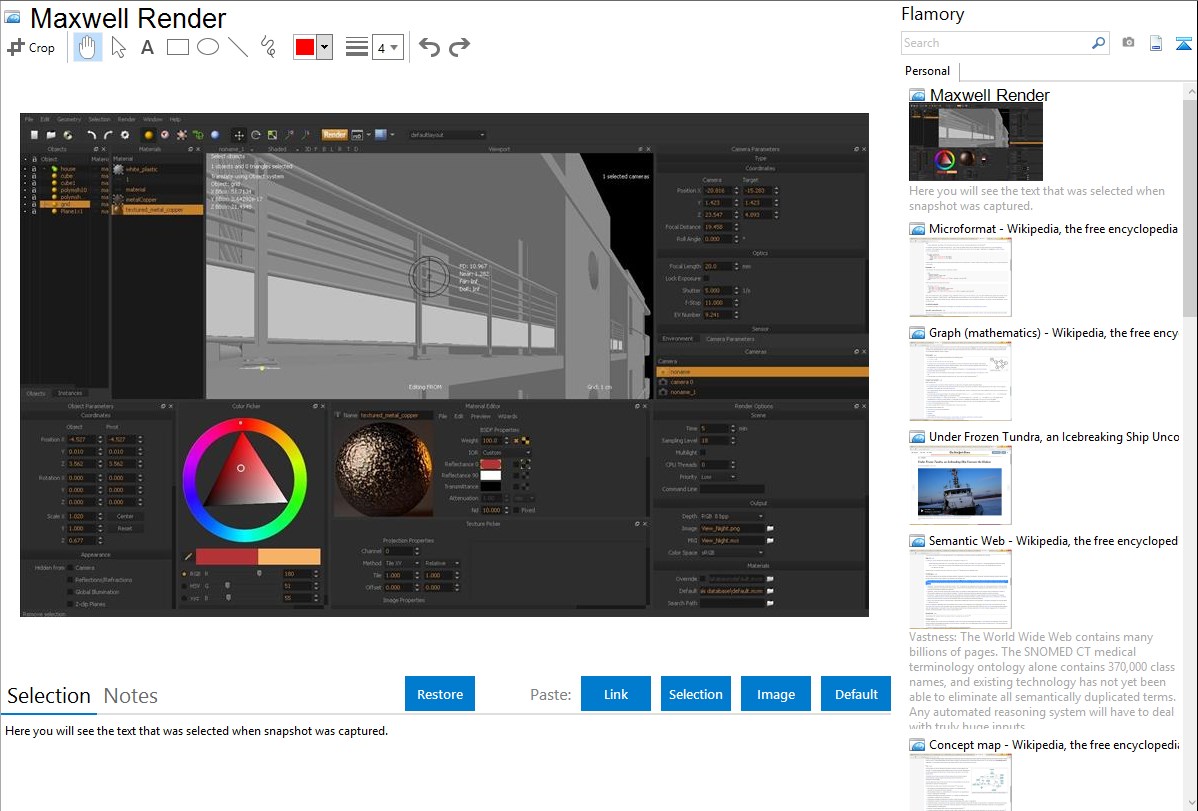Viewport: 1198px width, 811px height.
Task: Click the Concept map snapshot's window icon
Action: click(x=917, y=744)
